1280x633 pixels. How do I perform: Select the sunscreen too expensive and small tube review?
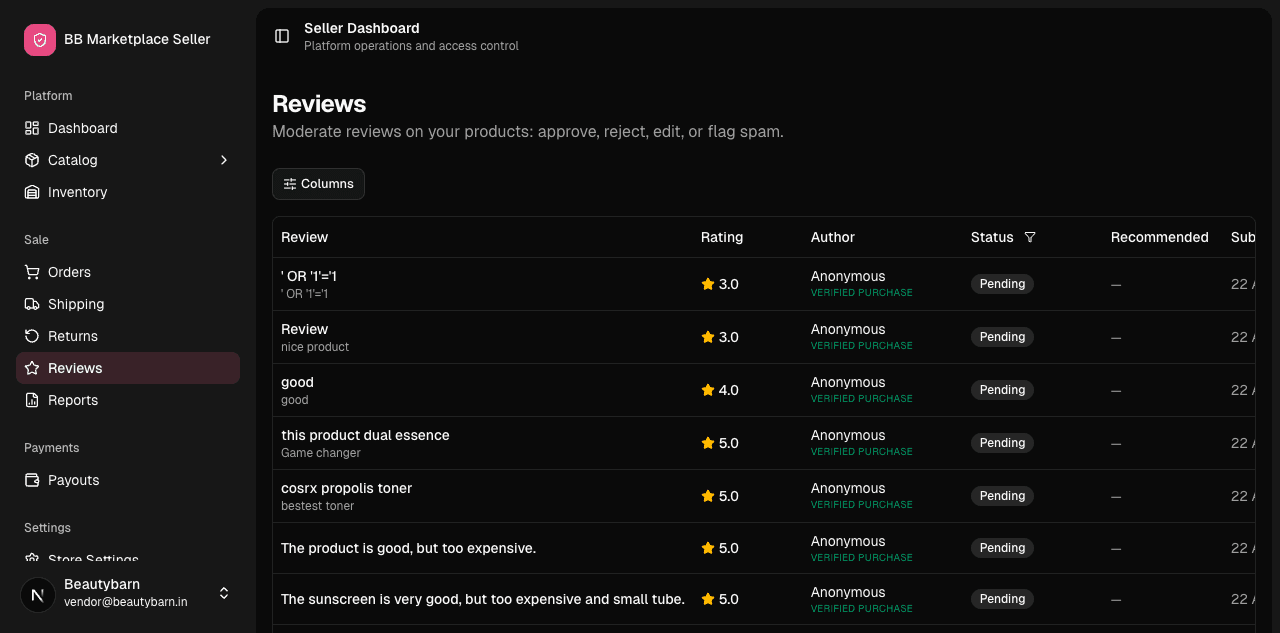pos(483,599)
